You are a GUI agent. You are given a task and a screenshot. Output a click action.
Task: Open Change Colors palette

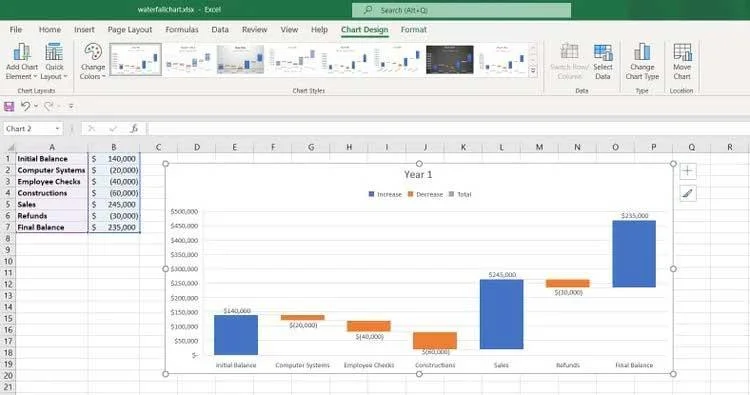tap(93, 62)
